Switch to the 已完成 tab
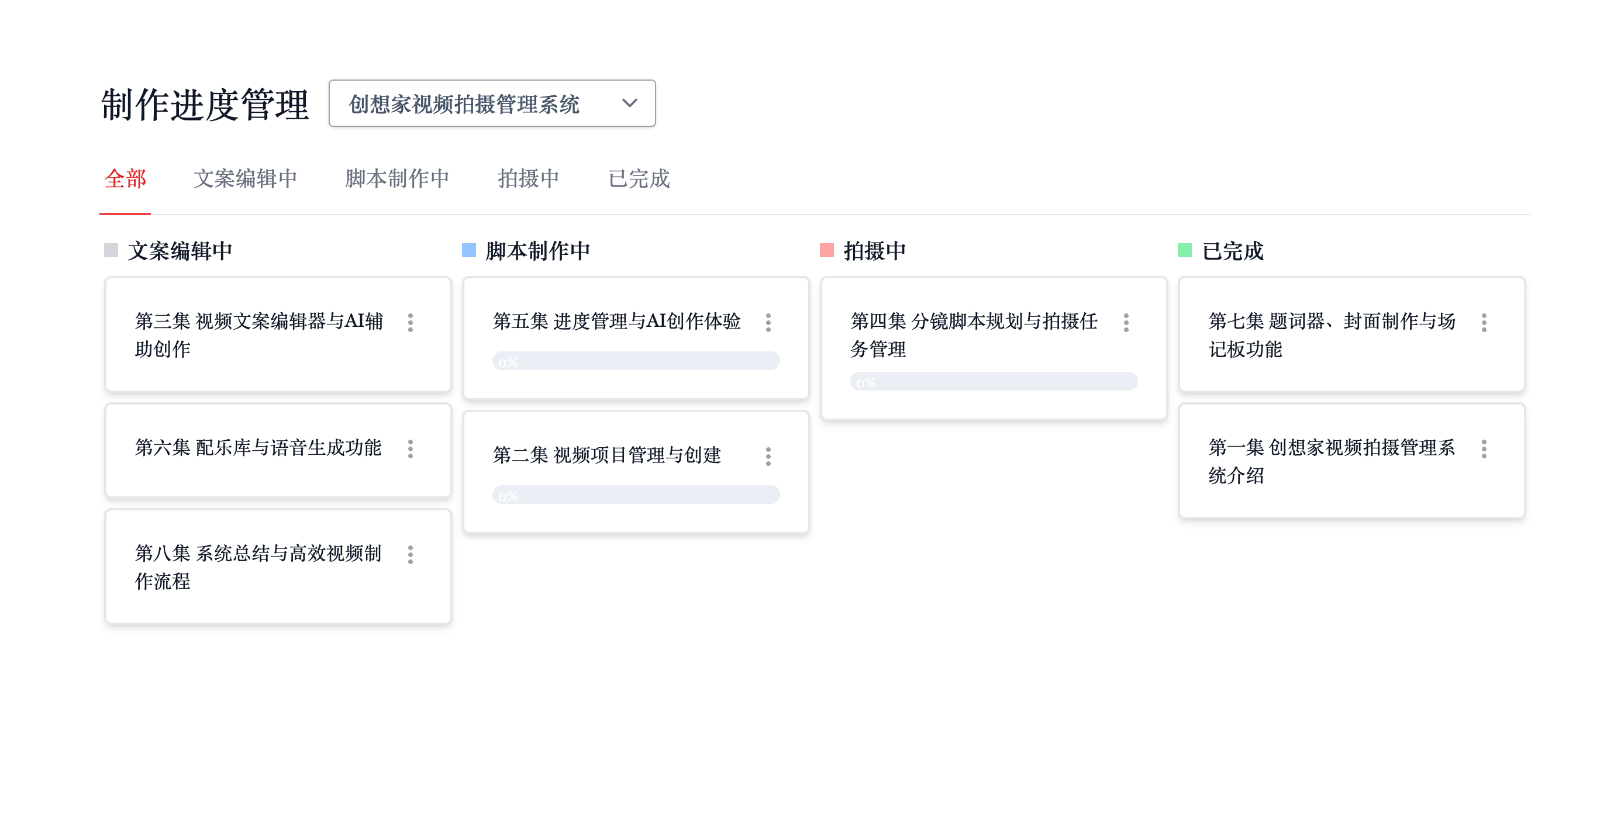Screen dimensions: 1600x829 pyautogui.click(x=639, y=179)
